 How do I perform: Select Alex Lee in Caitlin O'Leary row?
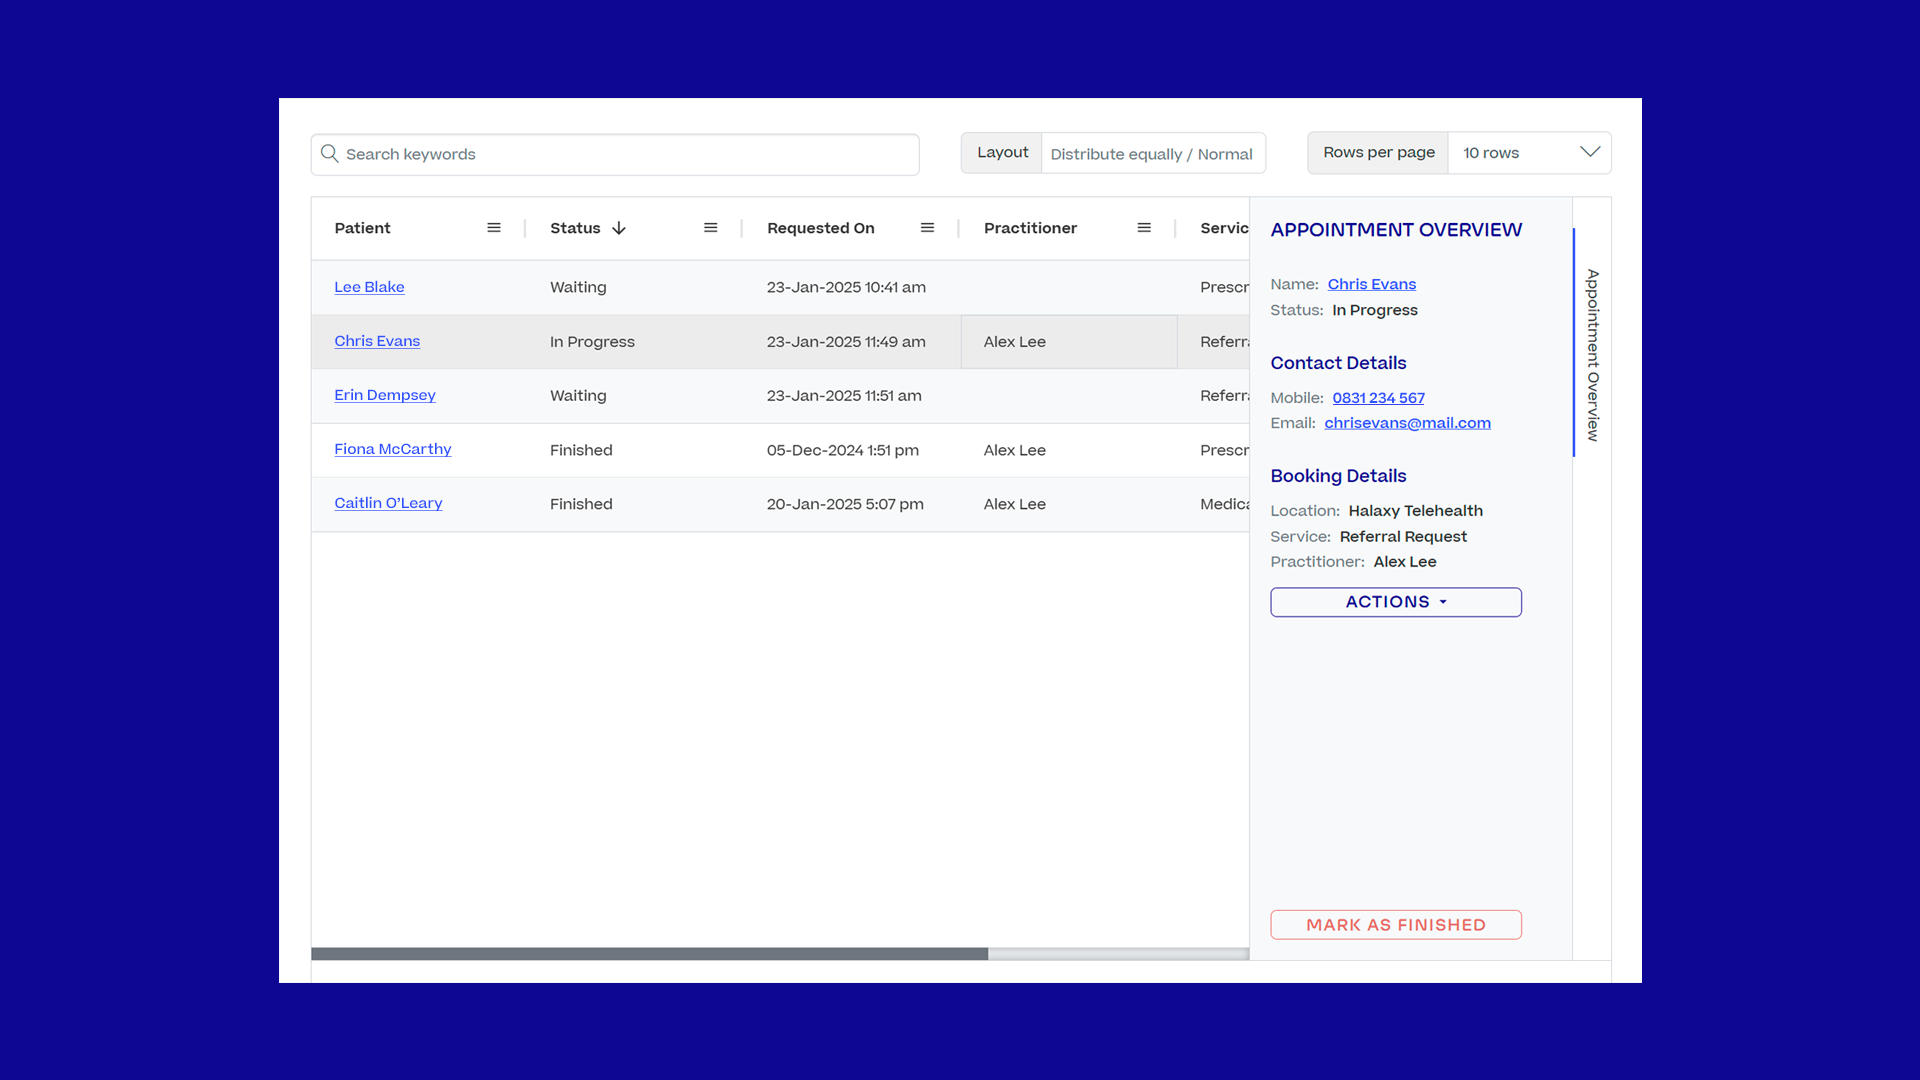(x=1015, y=504)
